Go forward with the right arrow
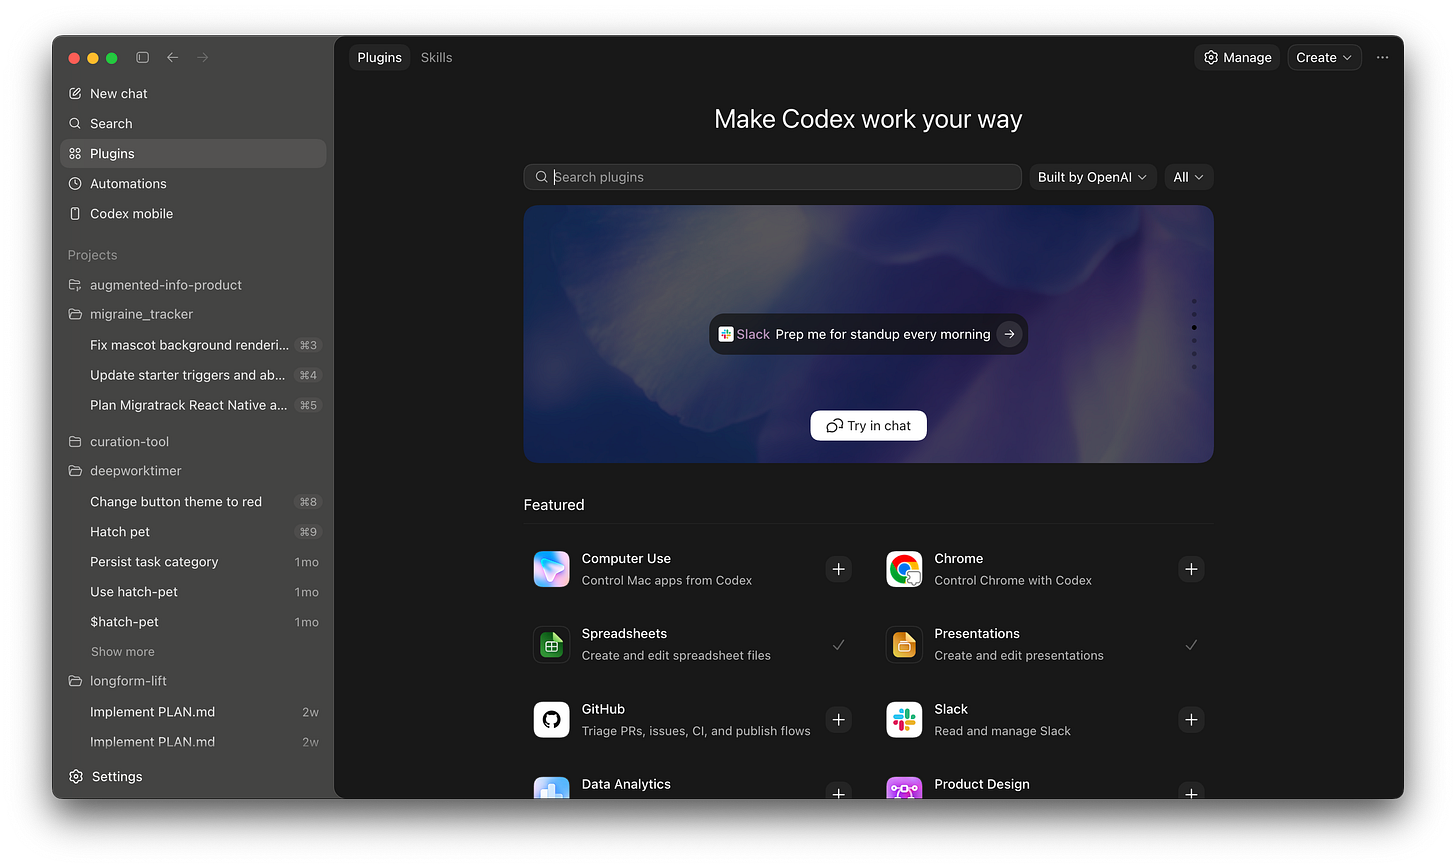 click(x=203, y=58)
